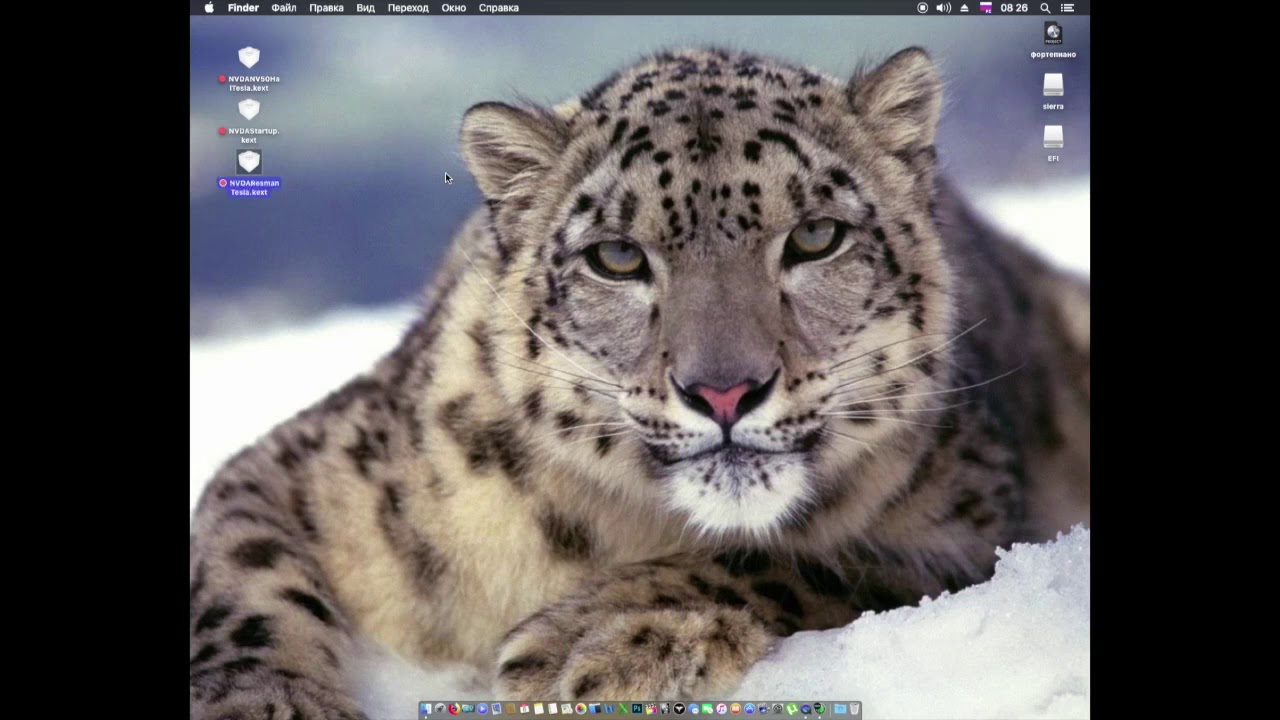Launch uTorrent from the Dock

pos(792,709)
